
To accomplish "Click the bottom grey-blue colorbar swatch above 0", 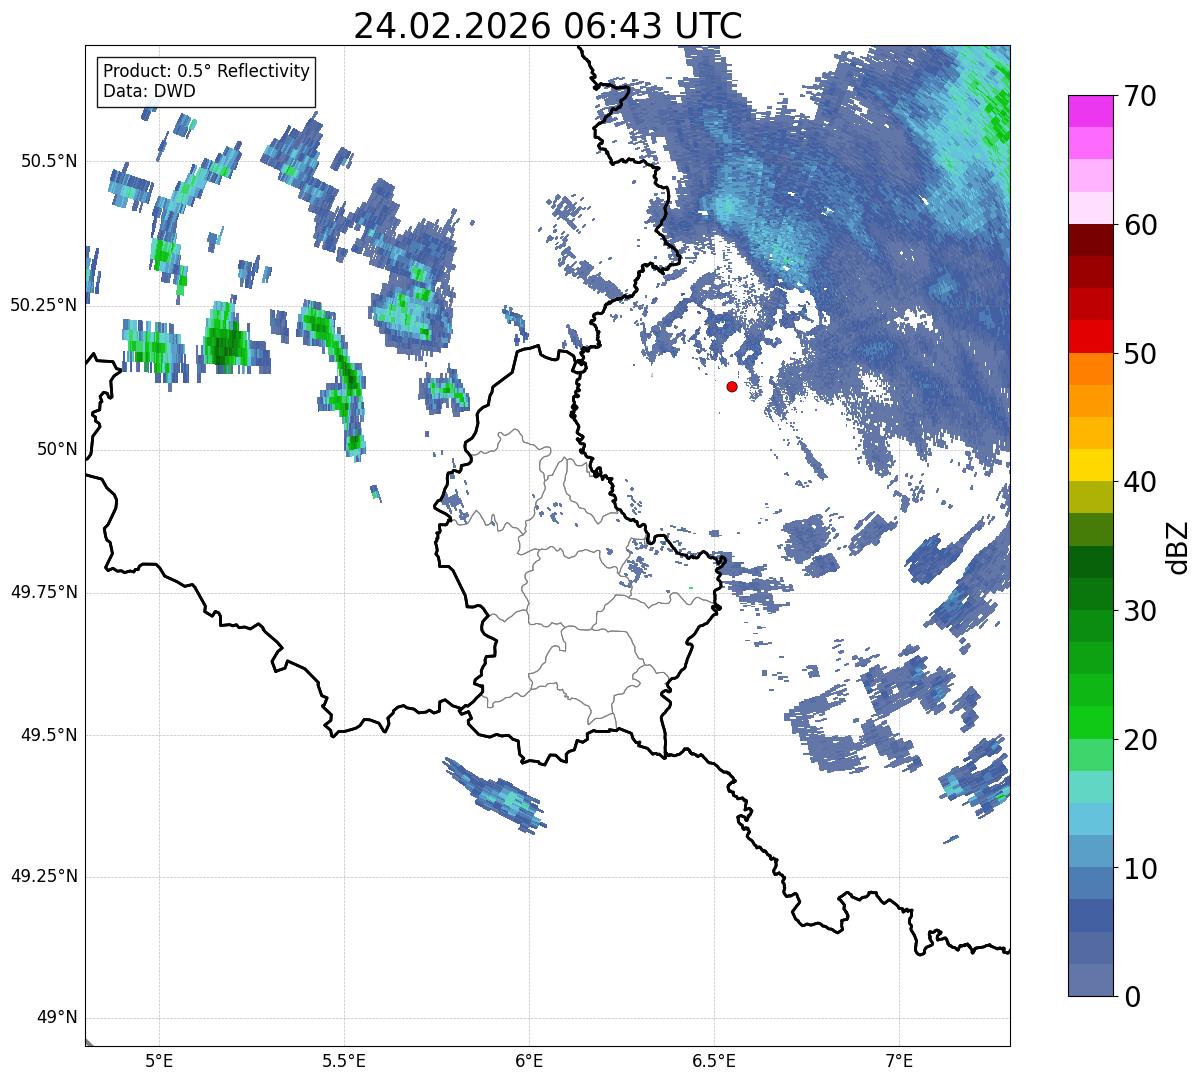I will 1090,980.
